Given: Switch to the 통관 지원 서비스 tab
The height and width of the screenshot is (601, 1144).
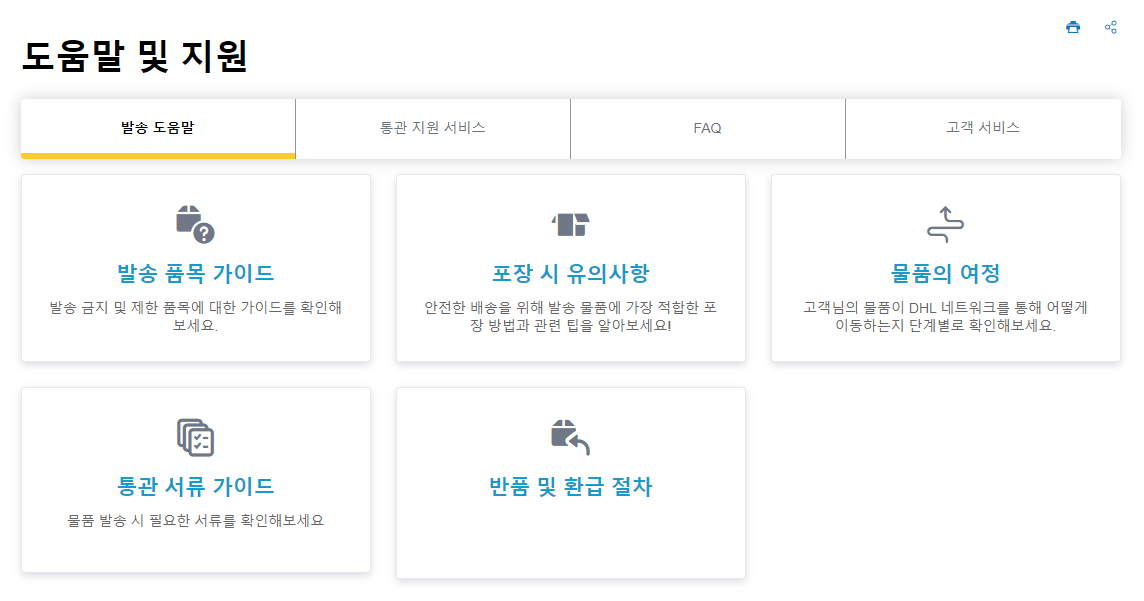Looking at the screenshot, I should click(433, 128).
